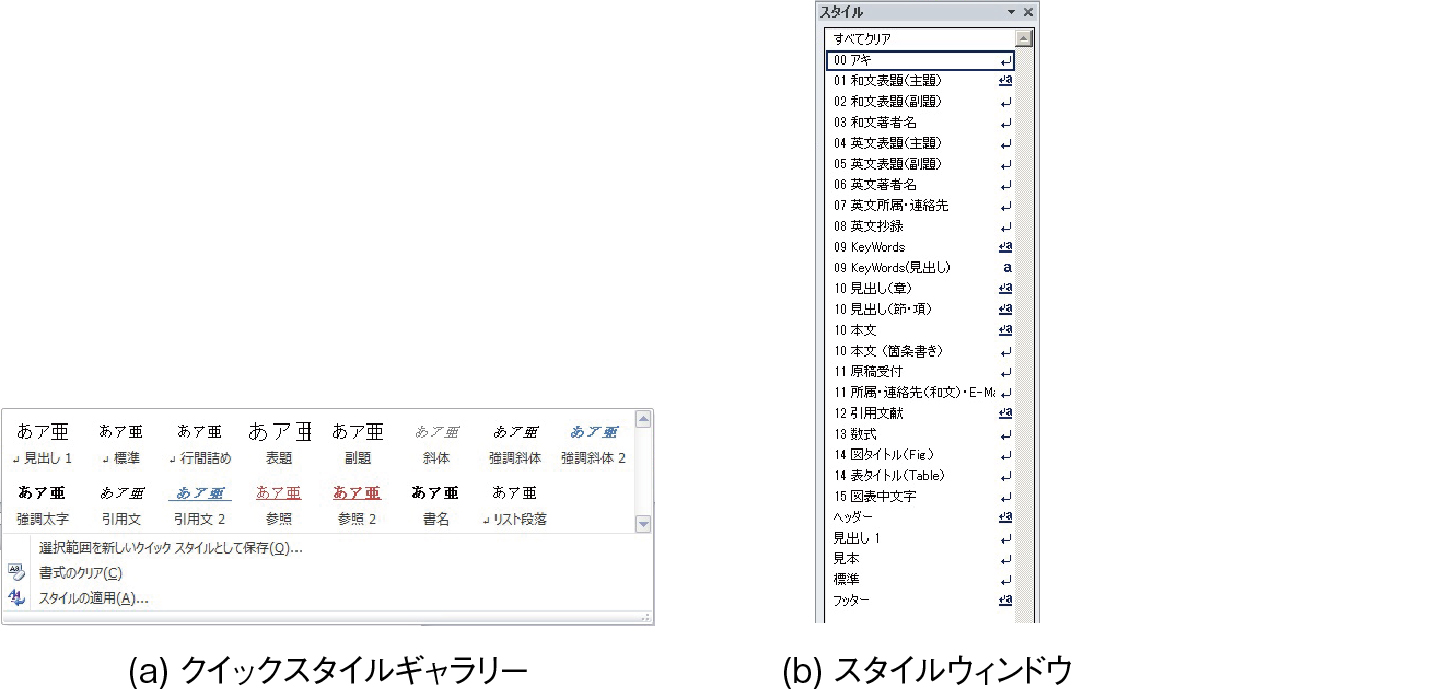Select the リスト段落 quick style
Screen dimensions: 1434x690
(x=514, y=505)
